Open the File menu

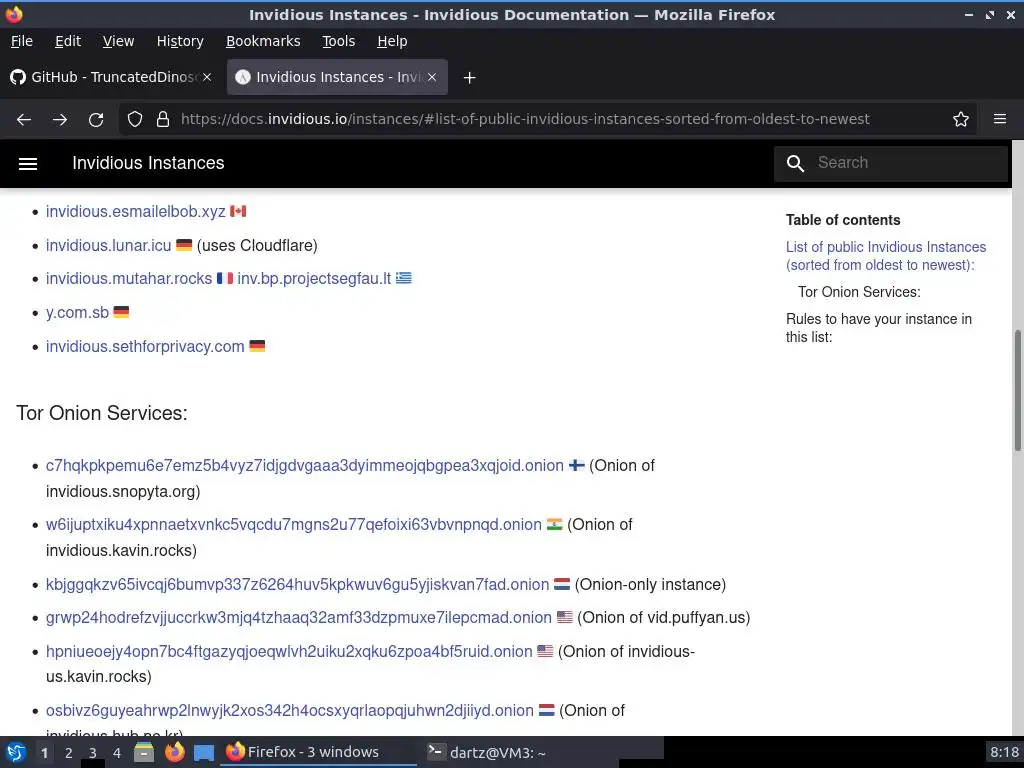click(22, 41)
